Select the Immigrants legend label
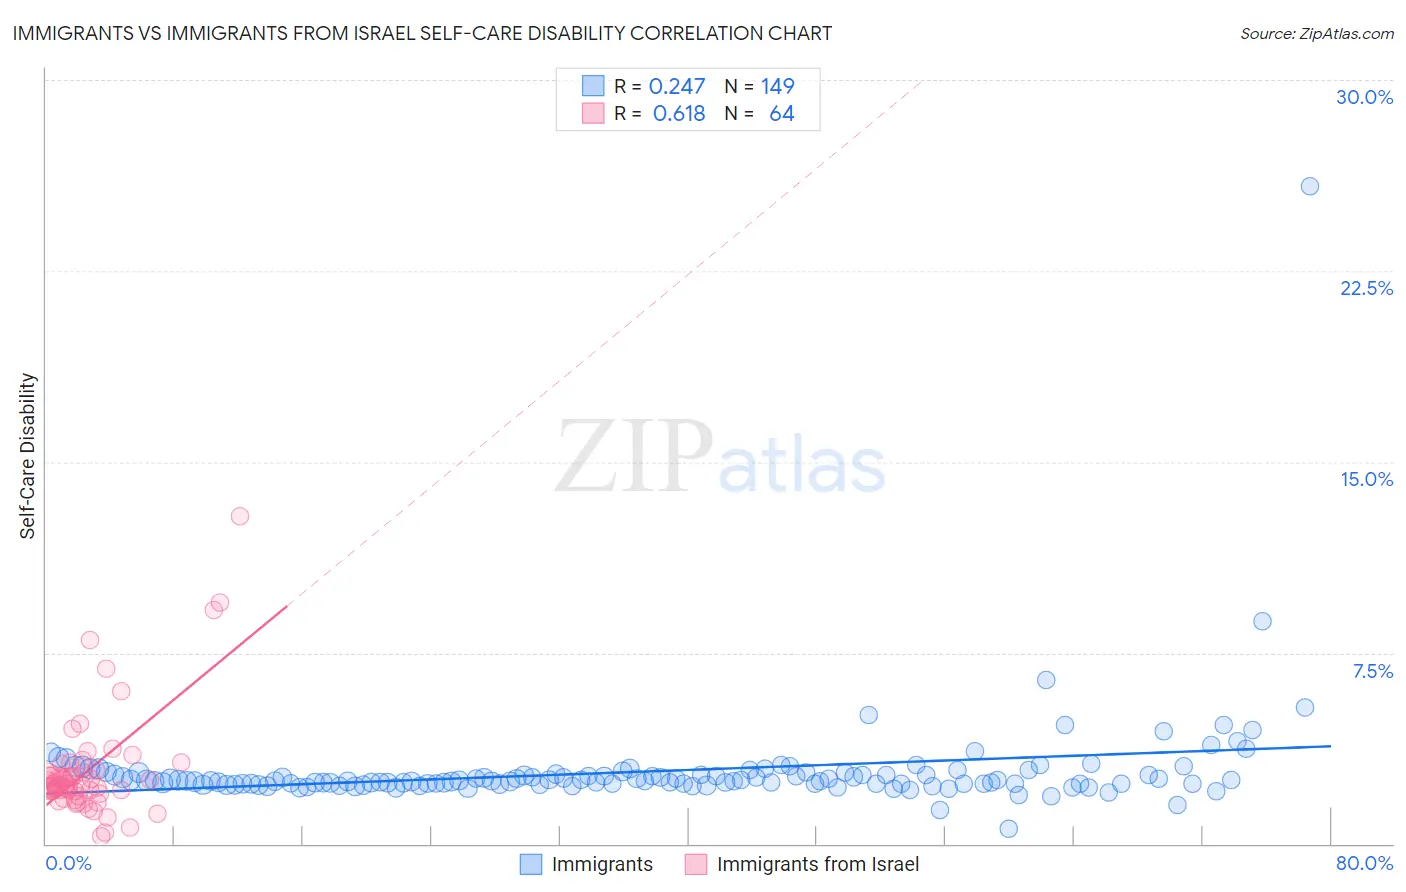Viewport: 1406px width, 892px height. point(602,864)
